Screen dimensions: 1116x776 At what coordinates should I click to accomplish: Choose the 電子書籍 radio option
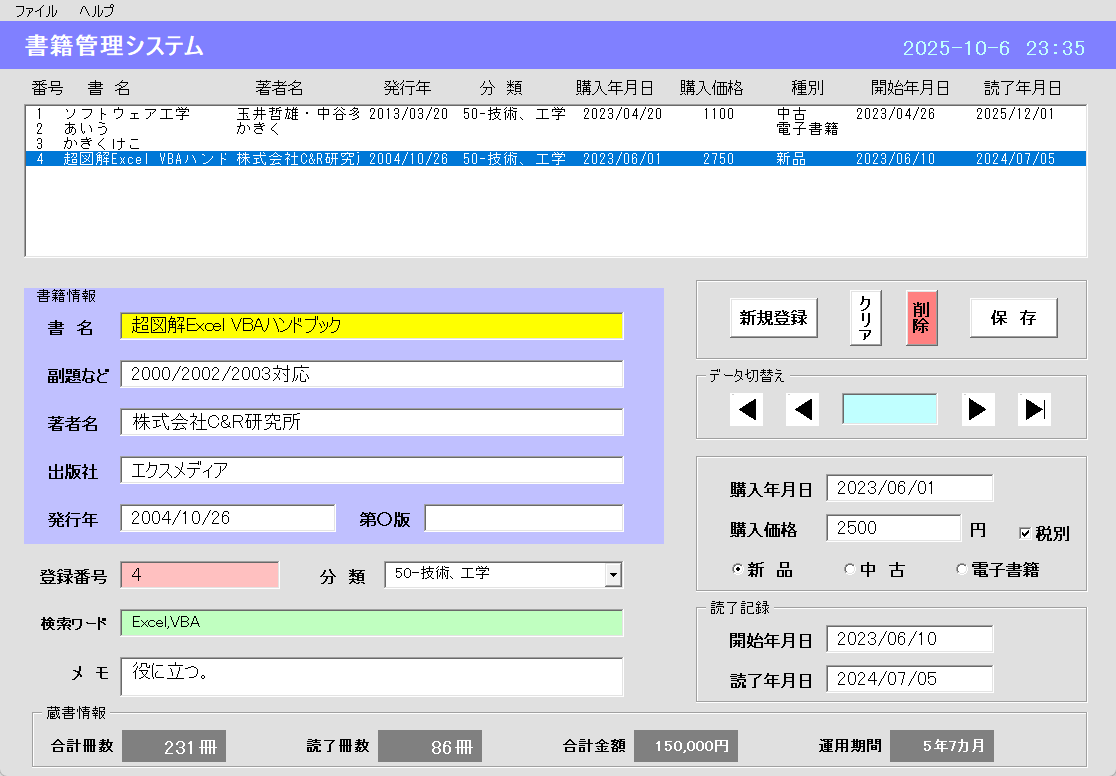(x=962, y=570)
